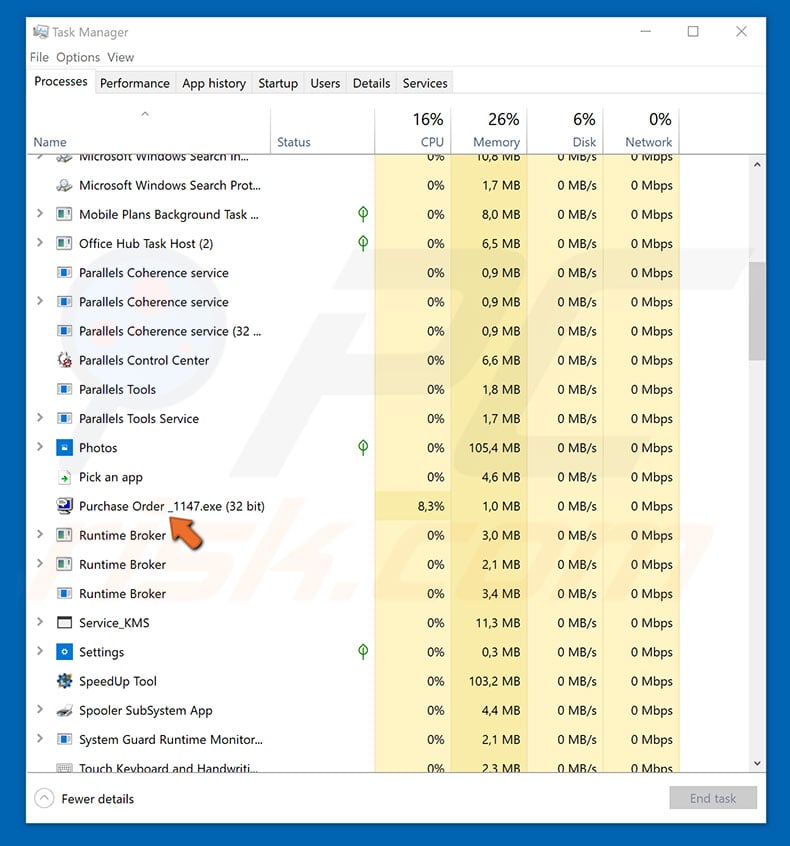Expand the System Guard Runtime Monitor row

[39, 738]
